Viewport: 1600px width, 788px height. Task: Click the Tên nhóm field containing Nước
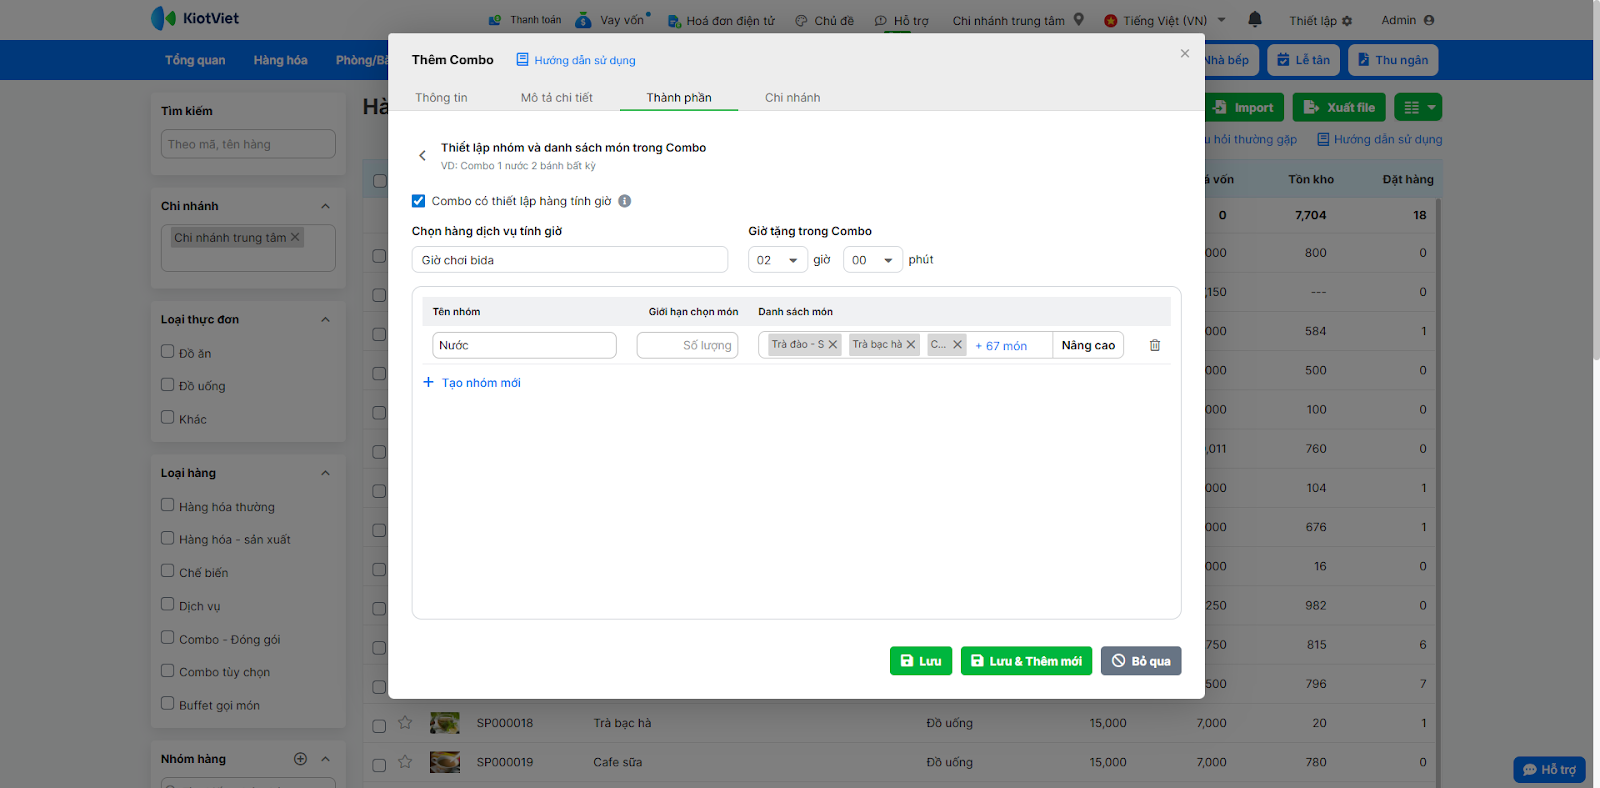[524, 345]
